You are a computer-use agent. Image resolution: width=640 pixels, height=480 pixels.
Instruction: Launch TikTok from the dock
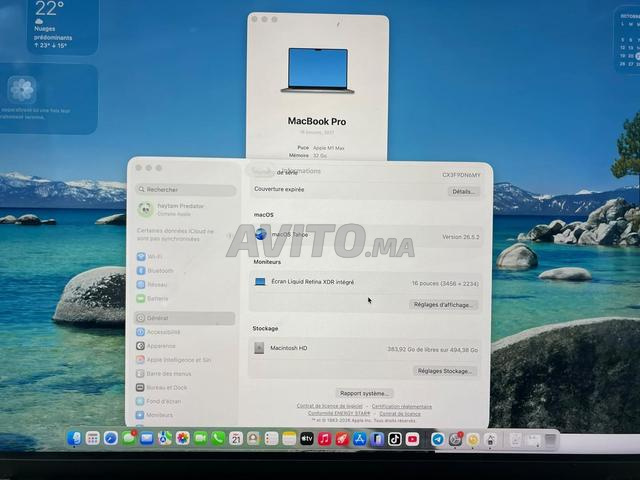395,439
